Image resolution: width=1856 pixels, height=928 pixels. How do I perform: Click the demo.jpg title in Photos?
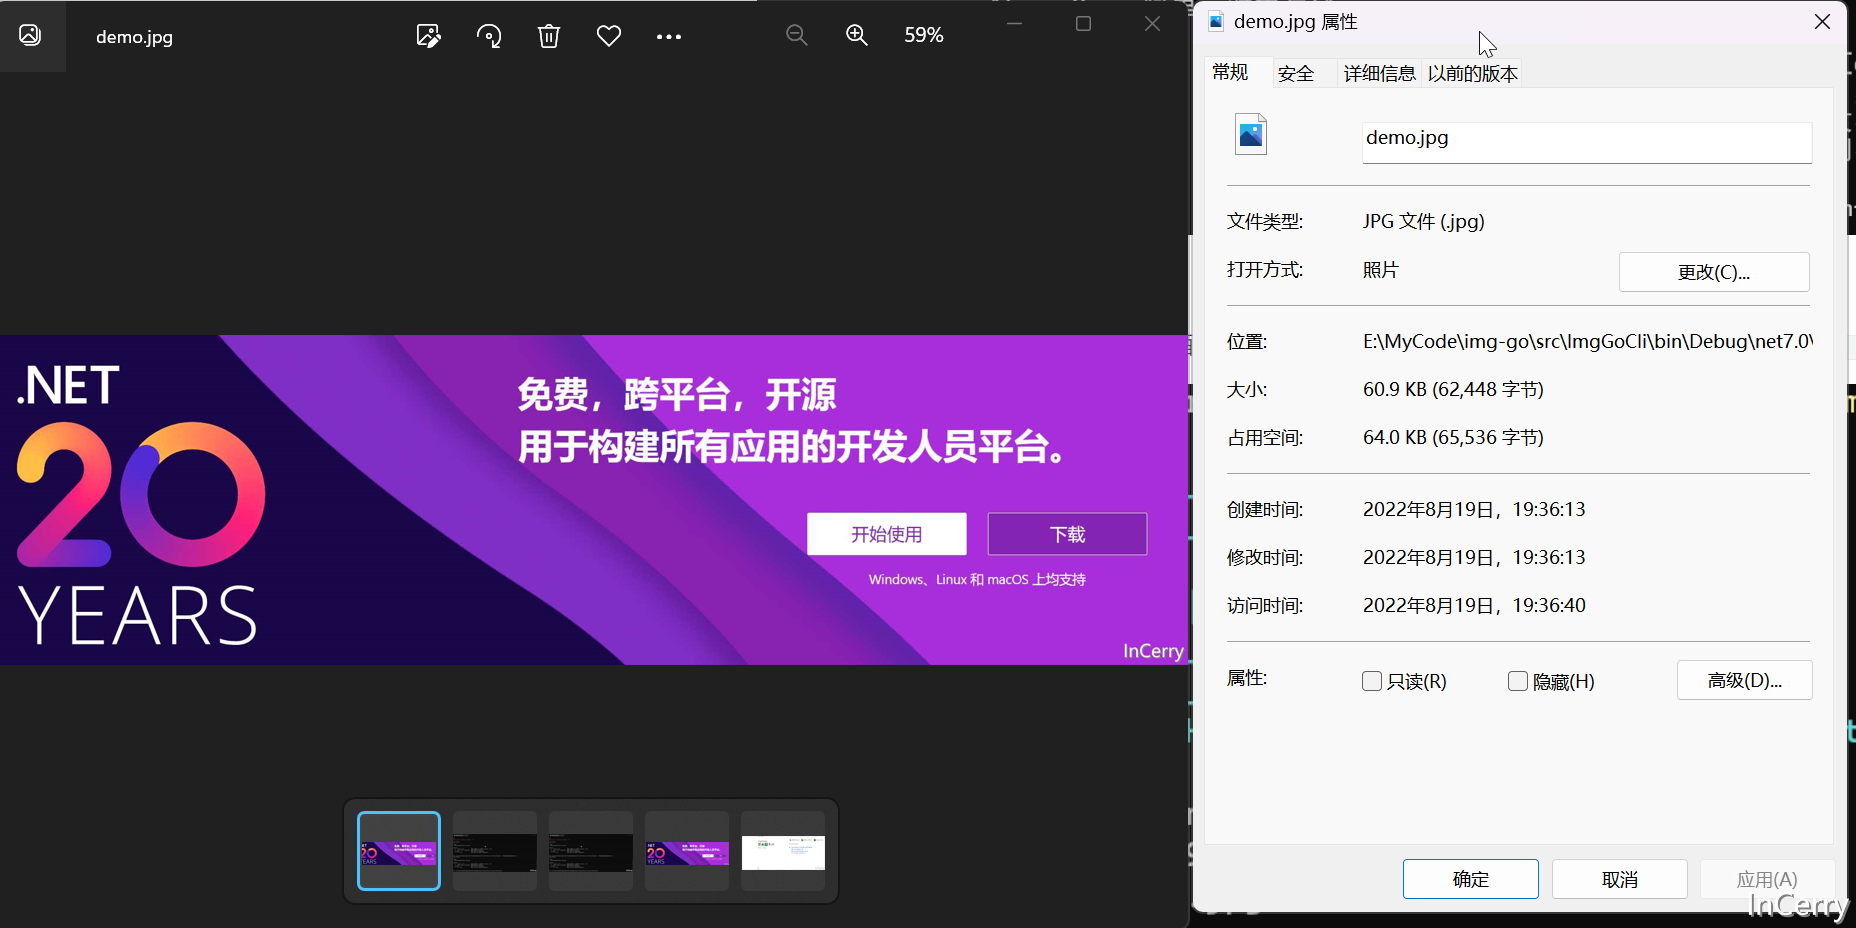coord(134,37)
